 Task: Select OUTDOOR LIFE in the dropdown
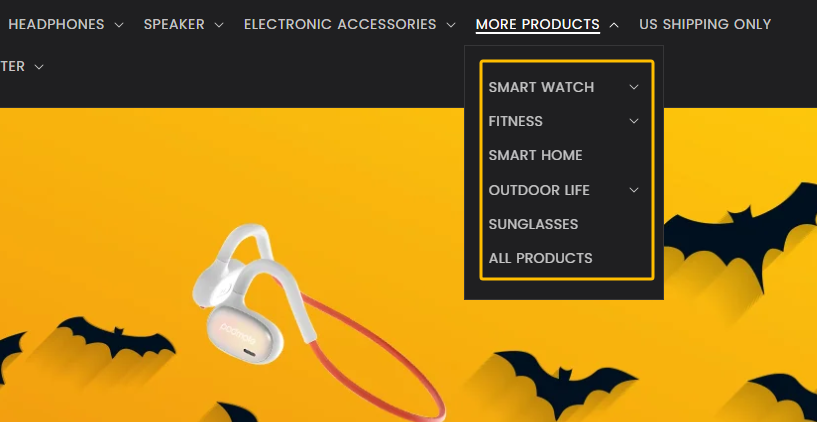tap(539, 190)
